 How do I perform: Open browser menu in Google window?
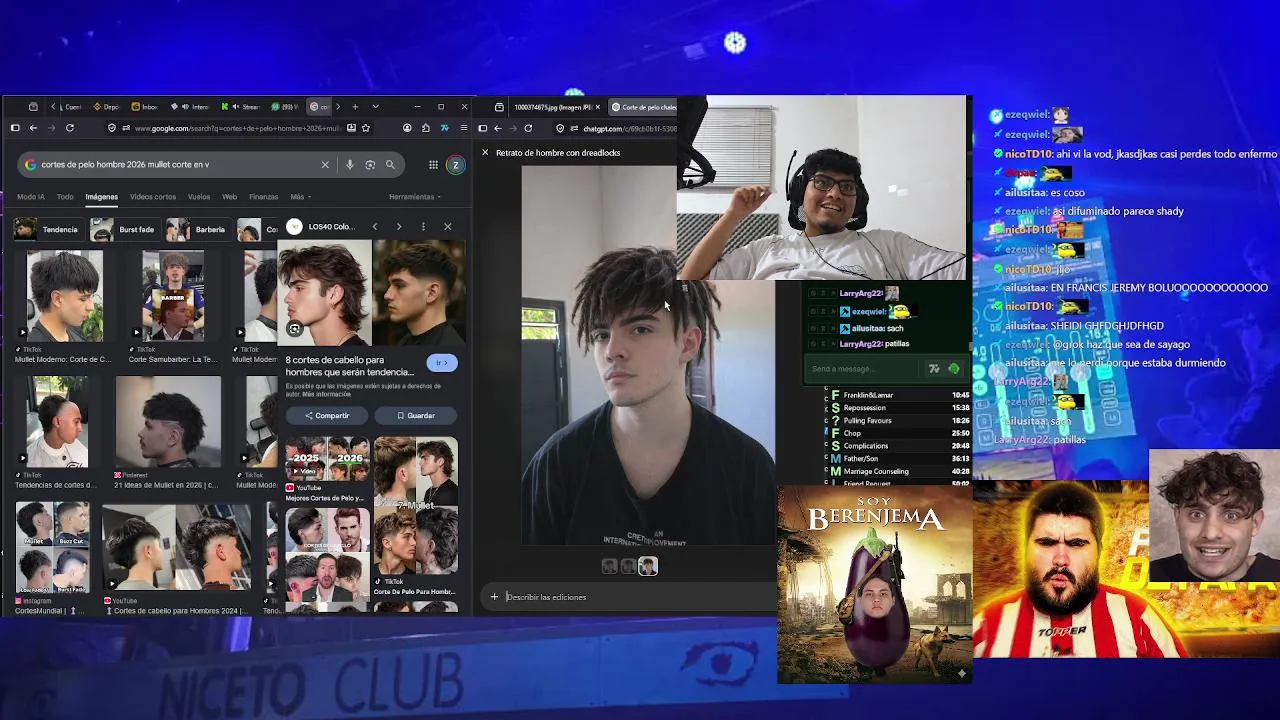(463, 128)
